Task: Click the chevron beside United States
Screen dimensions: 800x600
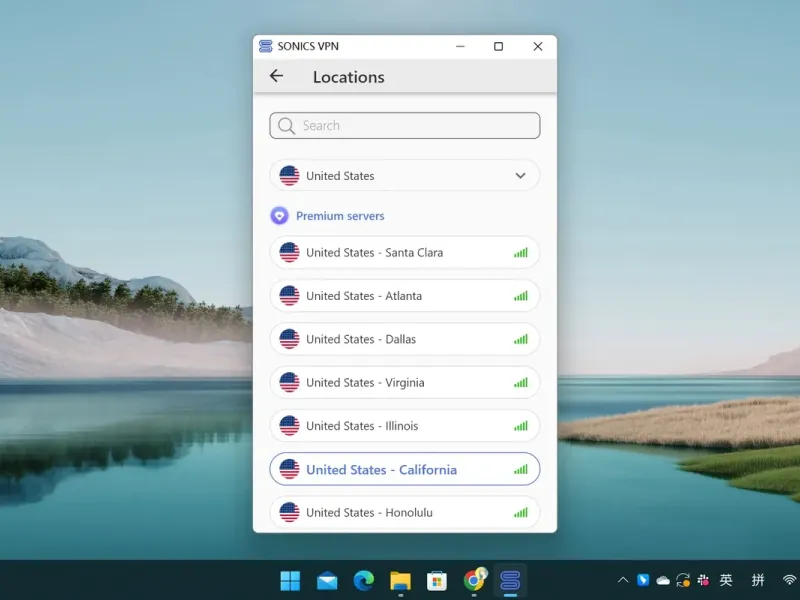Action: pyautogui.click(x=520, y=176)
